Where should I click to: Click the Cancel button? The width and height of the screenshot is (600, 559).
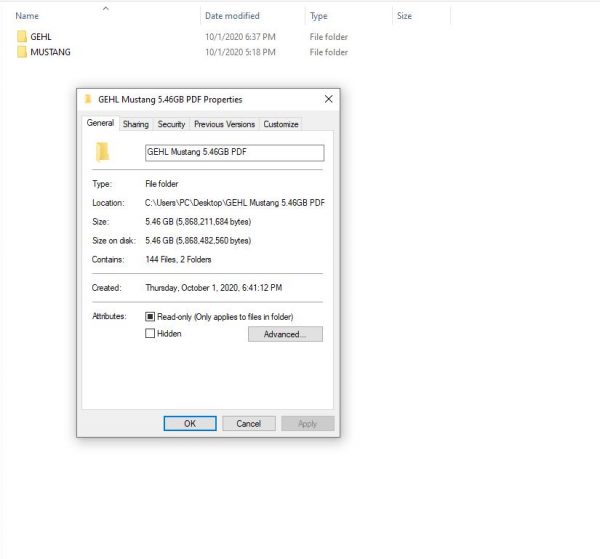[249, 424]
